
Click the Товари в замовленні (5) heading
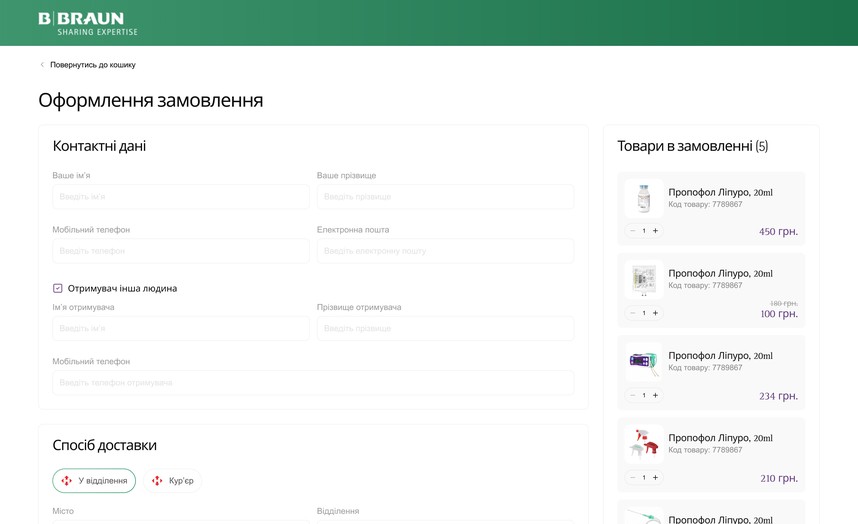[x=693, y=146]
